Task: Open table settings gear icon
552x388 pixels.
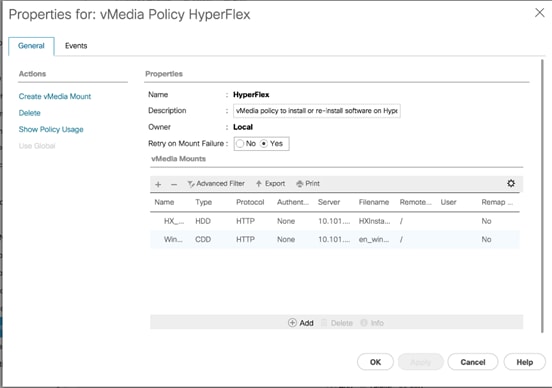Action: pyautogui.click(x=511, y=183)
